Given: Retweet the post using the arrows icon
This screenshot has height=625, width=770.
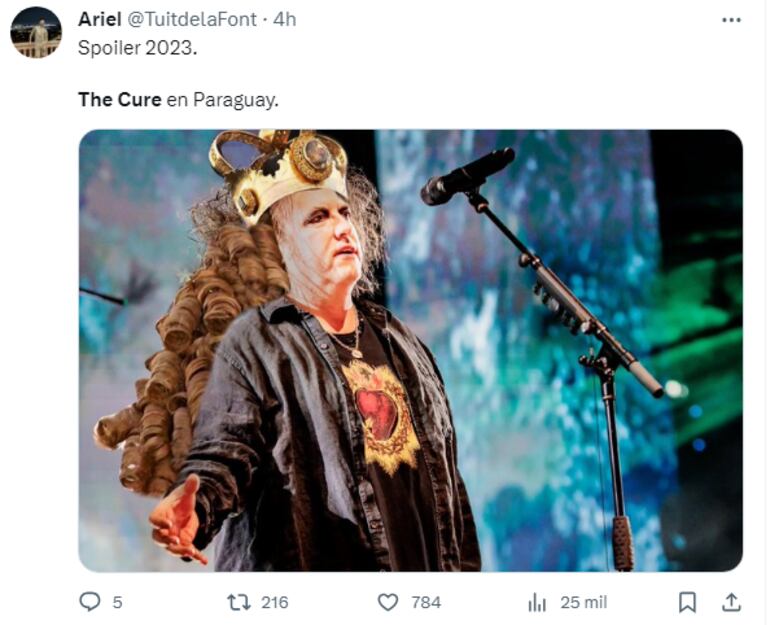Looking at the screenshot, I should pyautogui.click(x=238, y=602).
